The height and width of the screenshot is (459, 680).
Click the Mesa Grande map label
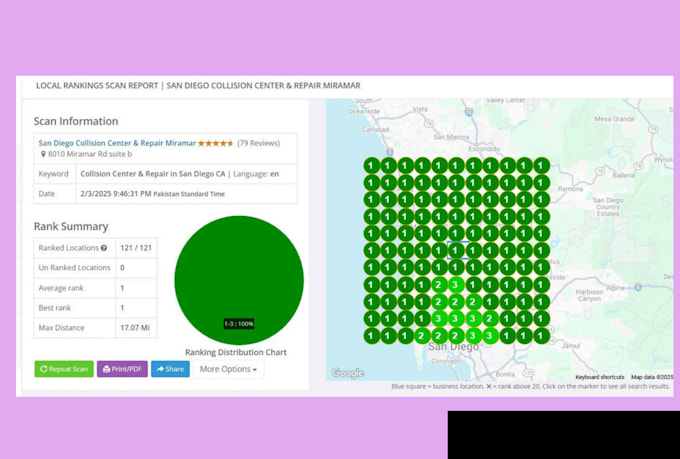[614, 119]
